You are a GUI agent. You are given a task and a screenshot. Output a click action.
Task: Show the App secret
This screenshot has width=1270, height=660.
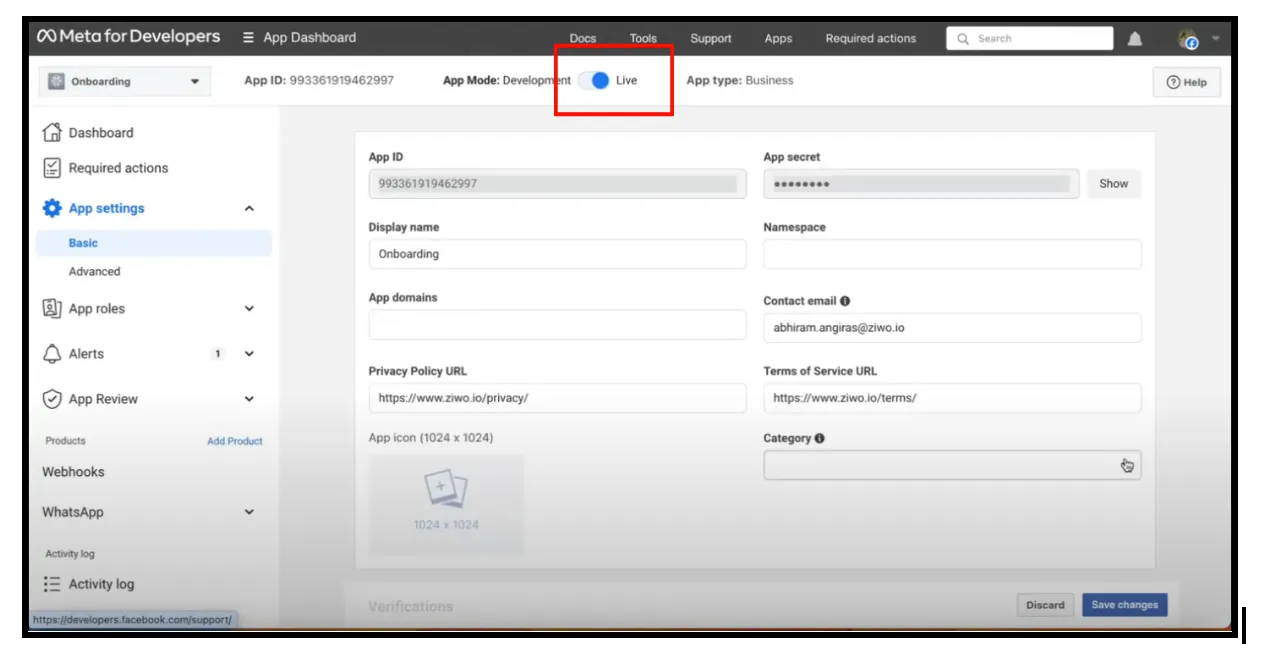pos(1113,184)
